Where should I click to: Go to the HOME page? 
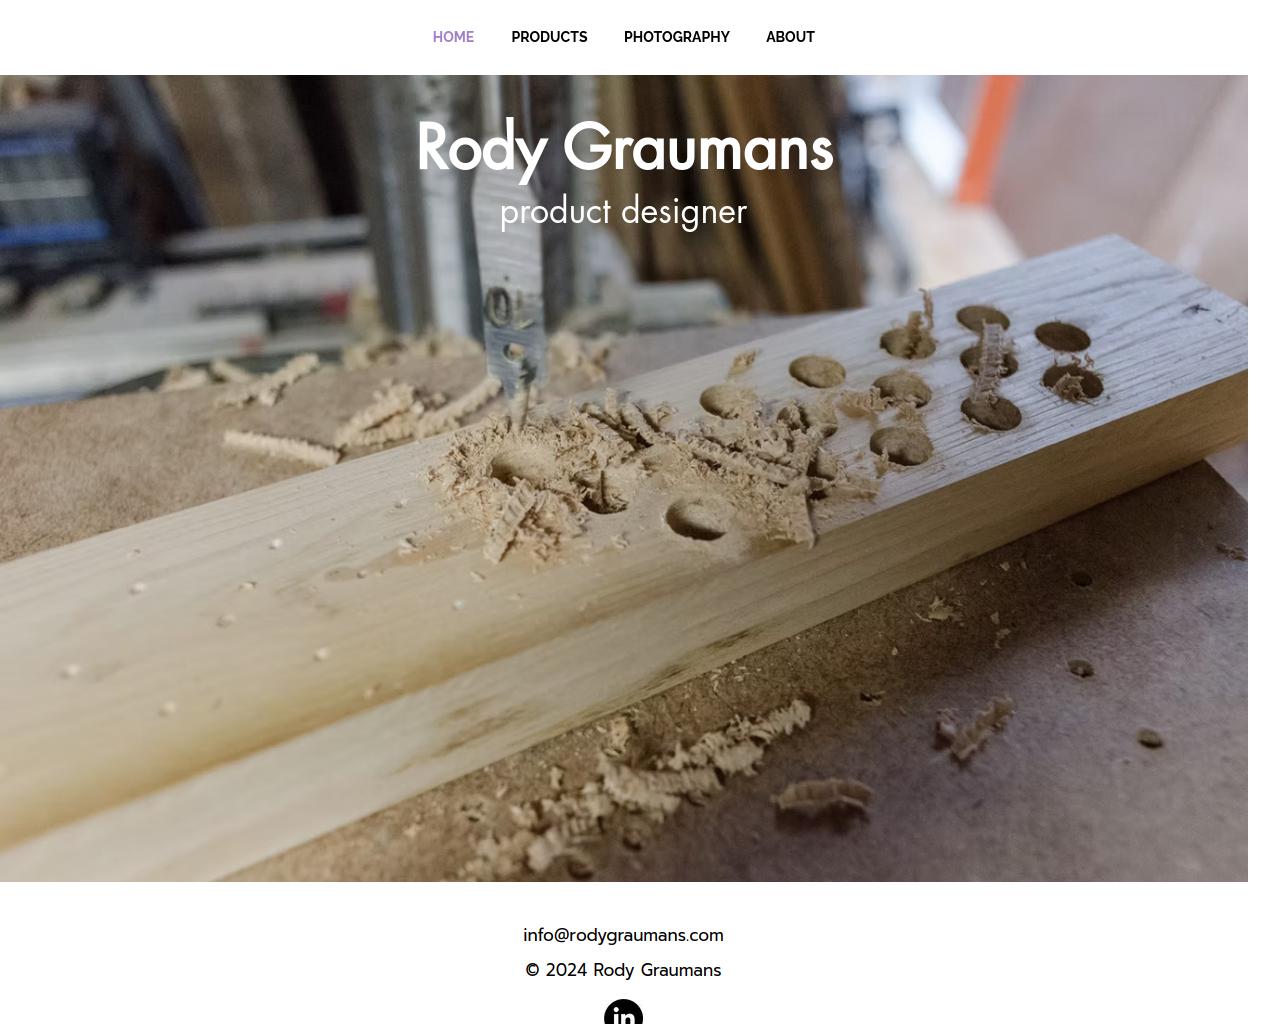453,37
